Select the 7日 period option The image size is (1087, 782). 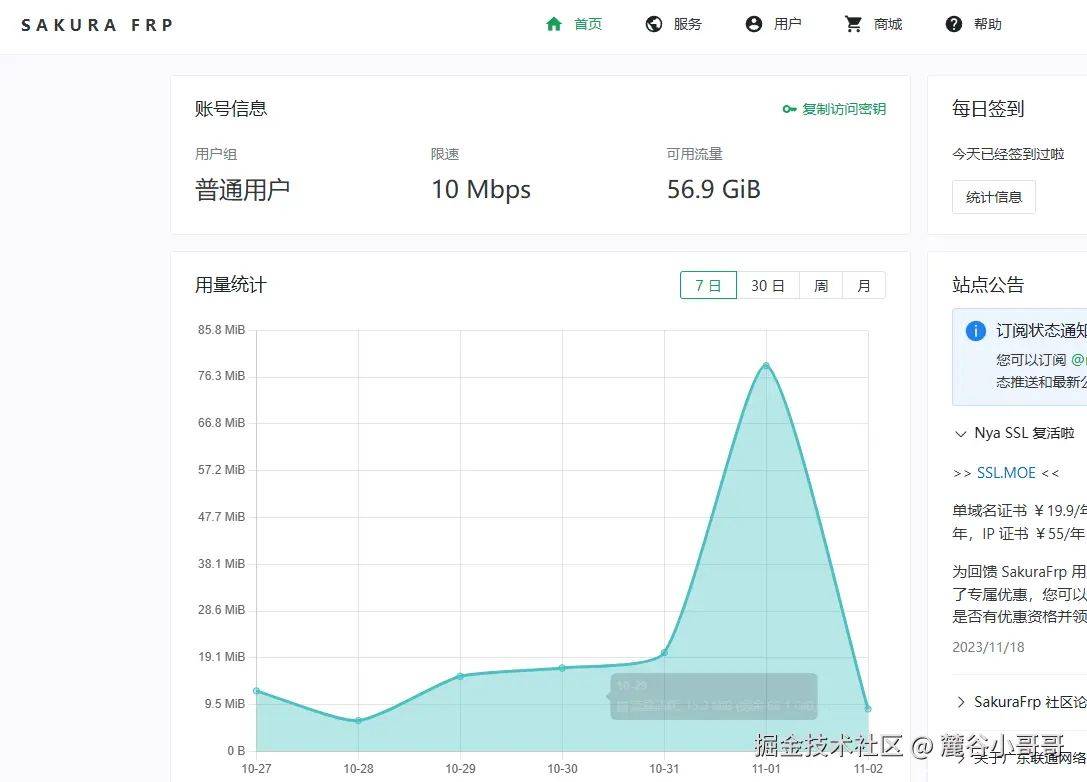point(708,285)
